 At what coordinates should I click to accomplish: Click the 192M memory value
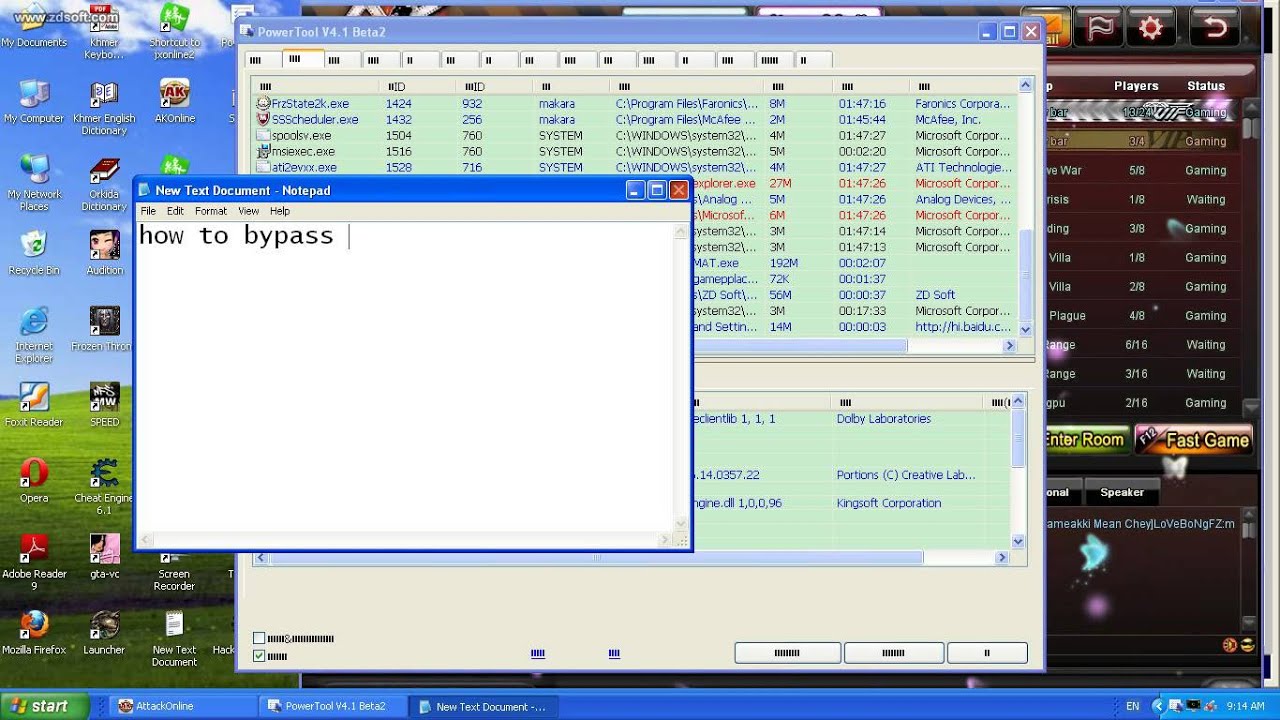pyautogui.click(x=783, y=263)
